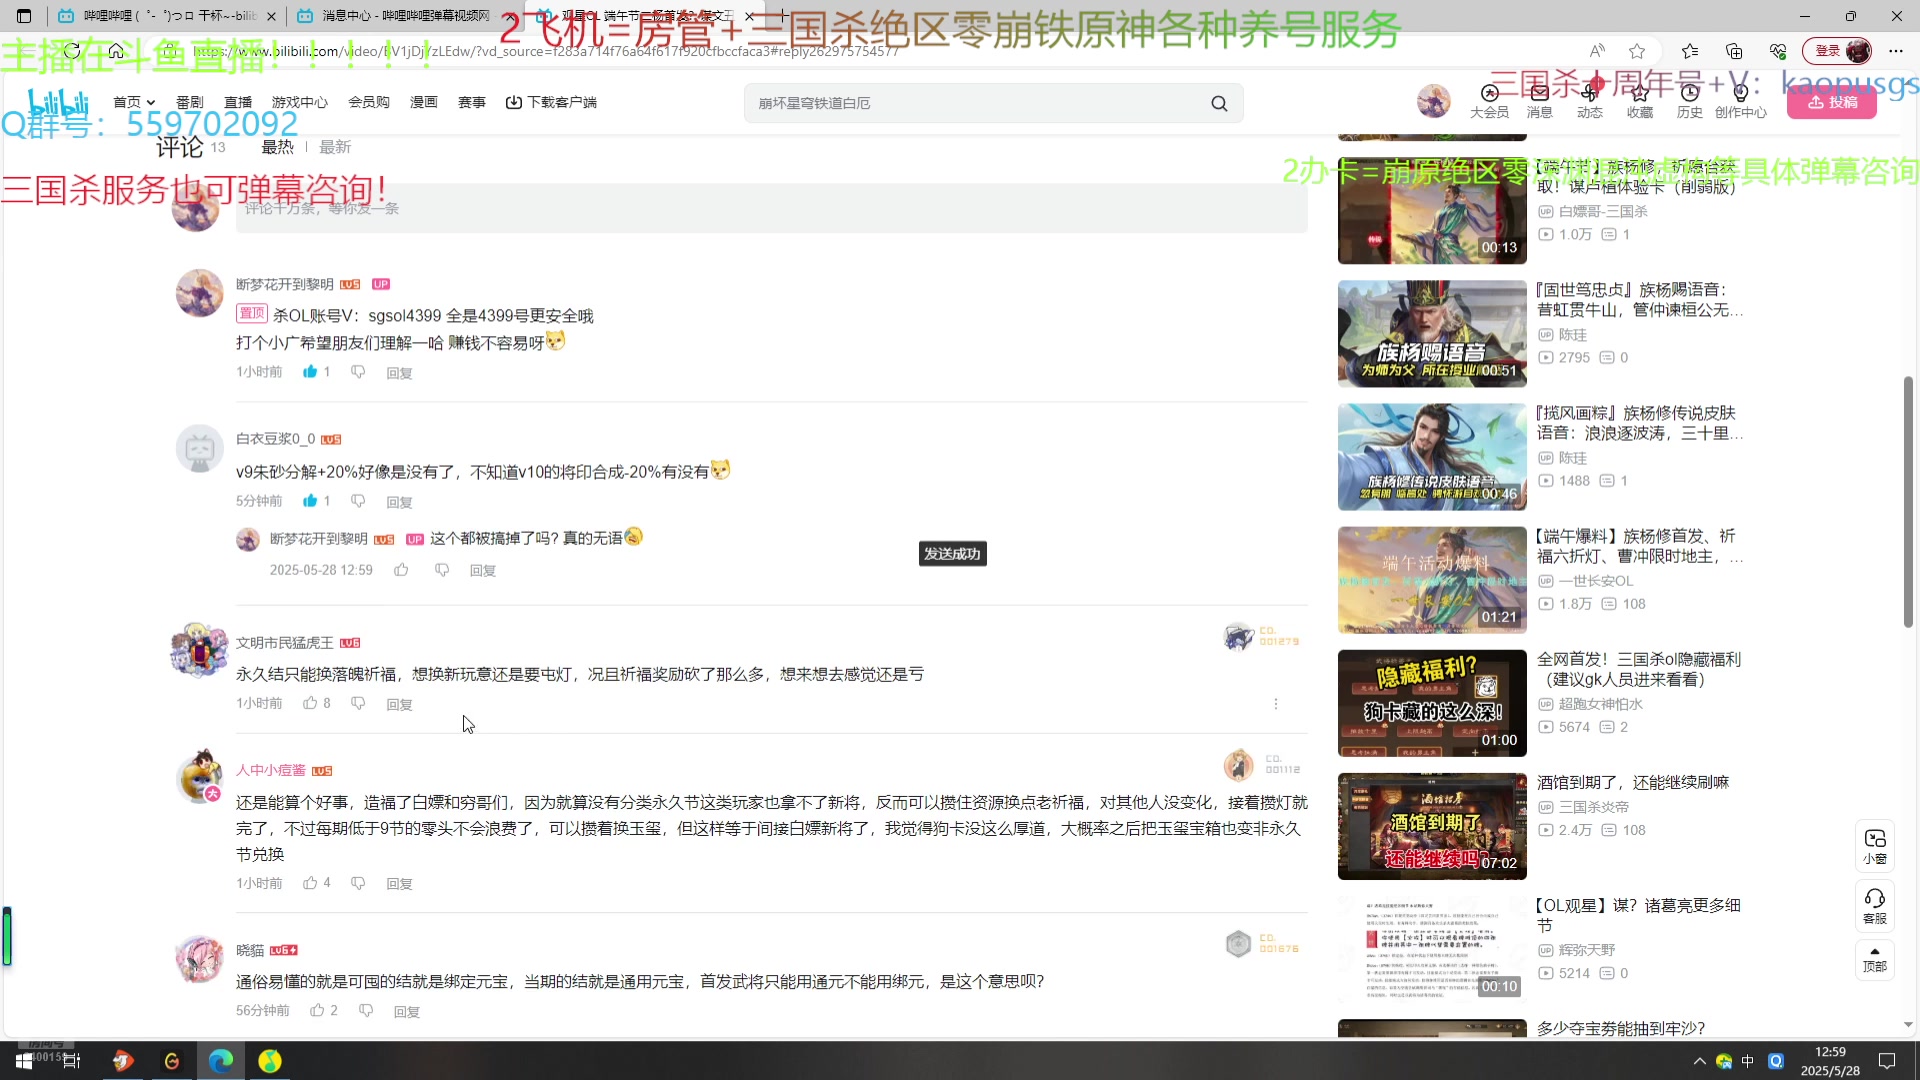Show hidden system tray icons
Screen dimensions: 1920x1080
click(x=1699, y=1061)
